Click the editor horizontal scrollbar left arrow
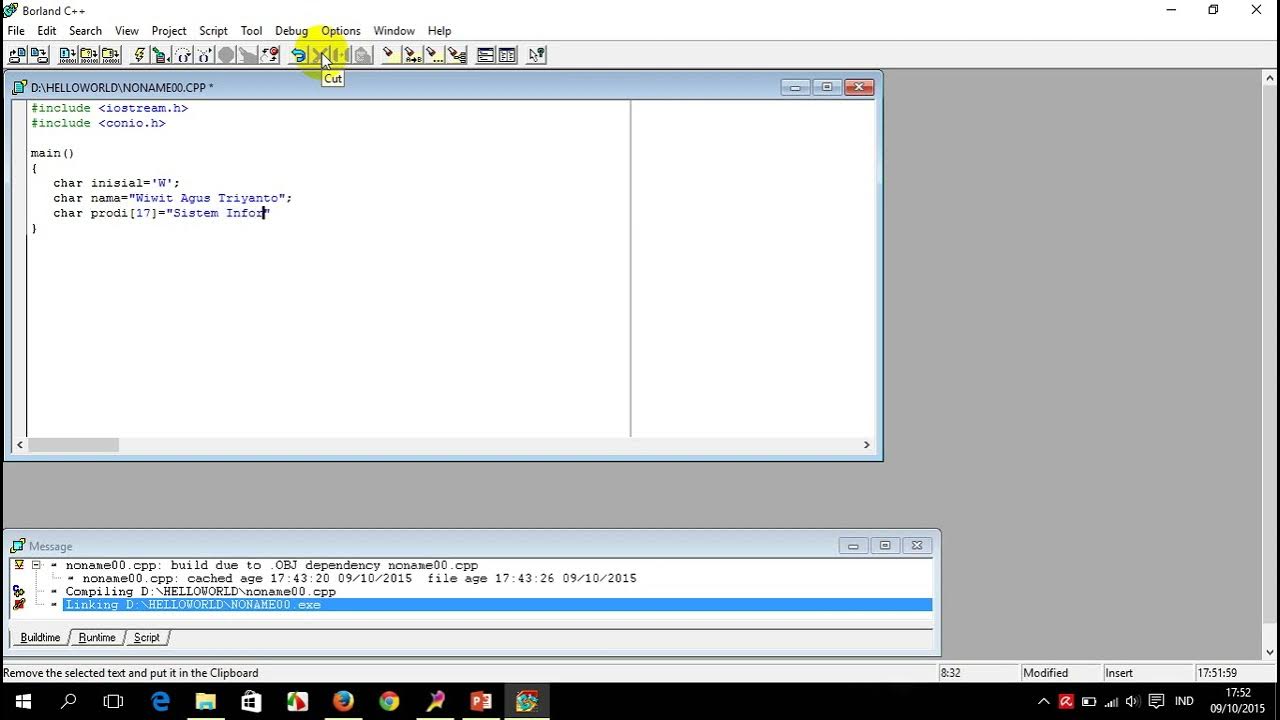Viewport: 1280px width, 720px height. 19,445
